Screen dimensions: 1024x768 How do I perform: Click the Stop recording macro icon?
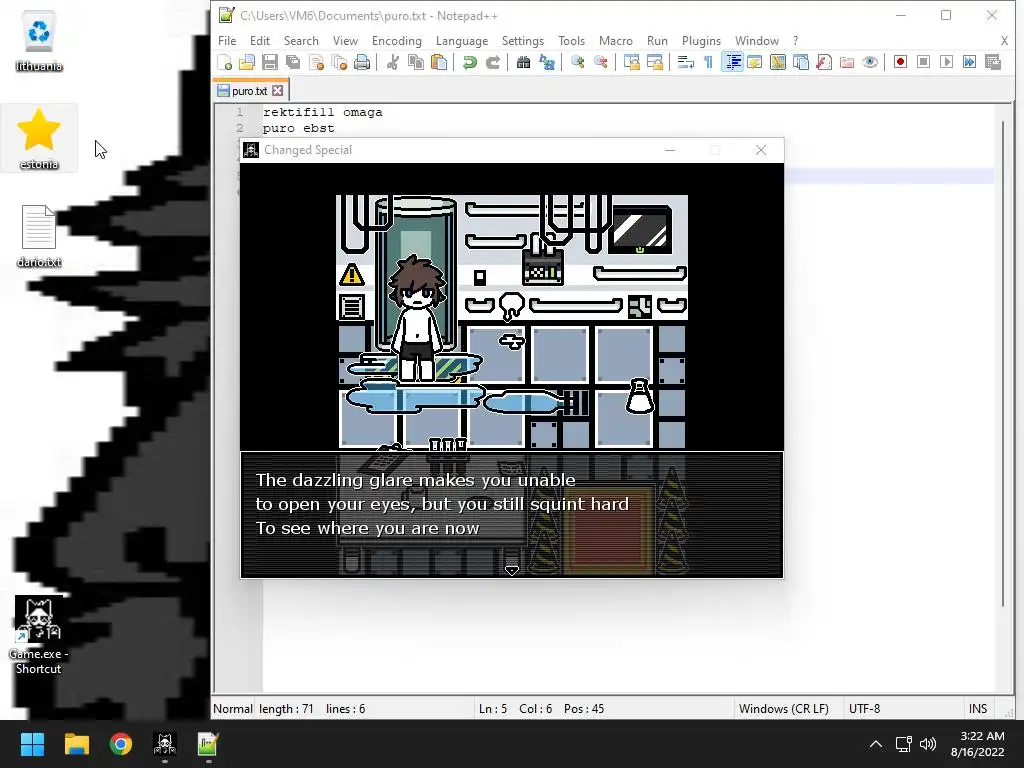923,62
